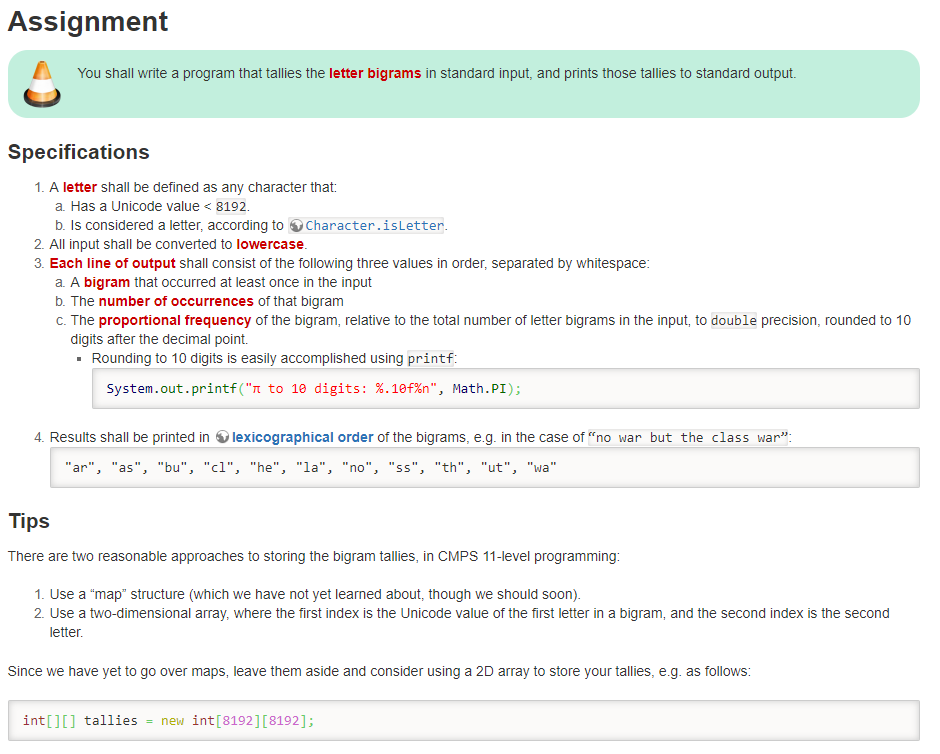This screenshot has width=940, height=754.
Task: Click the globe icon beside Character.isLetter
Action: point(297,224)
